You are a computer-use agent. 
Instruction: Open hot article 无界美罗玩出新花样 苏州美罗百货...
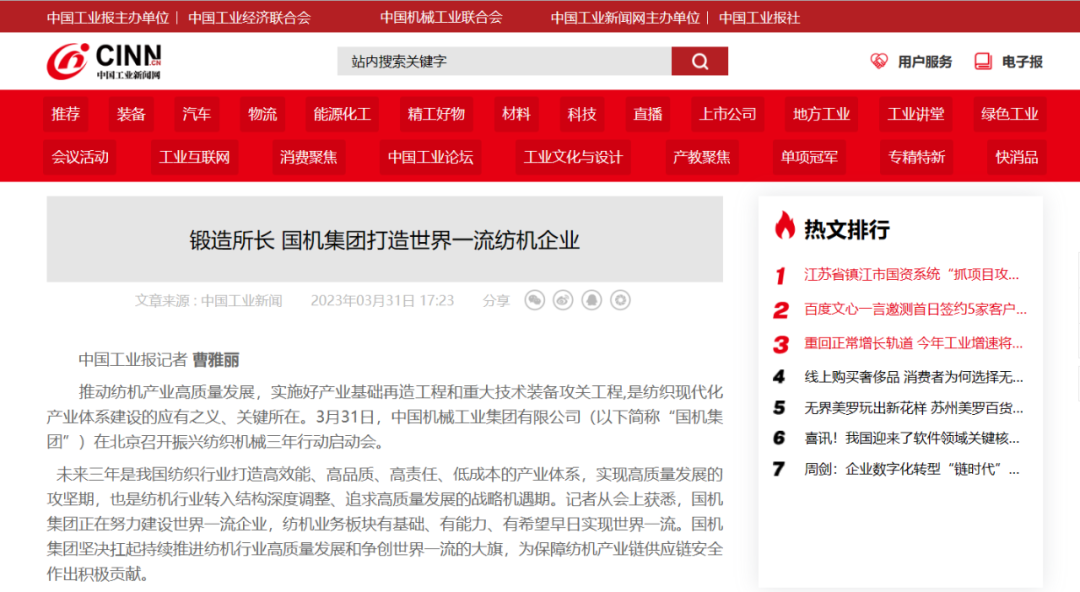tap(913, 408)
